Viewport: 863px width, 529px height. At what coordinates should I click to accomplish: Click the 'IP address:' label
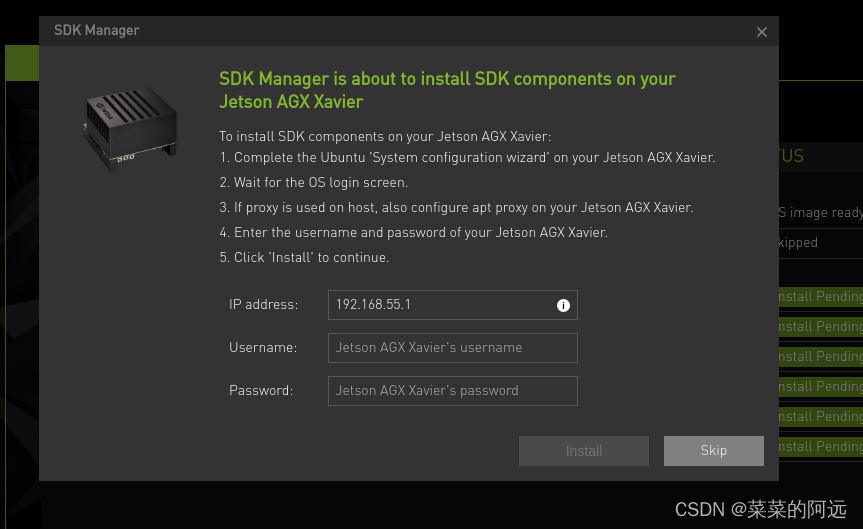point(264,304)
